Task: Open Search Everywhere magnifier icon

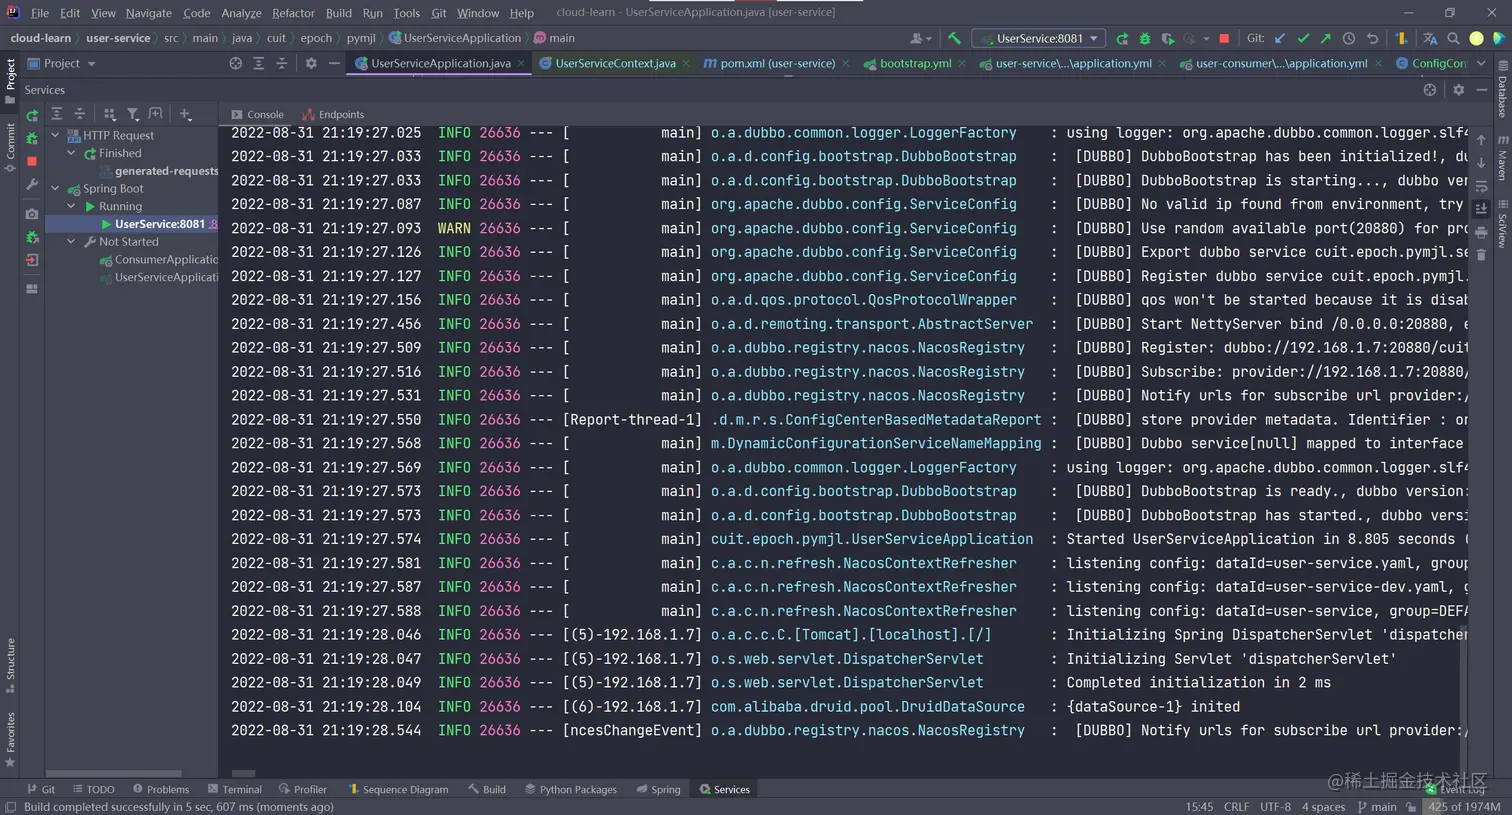Action: 1453,38
